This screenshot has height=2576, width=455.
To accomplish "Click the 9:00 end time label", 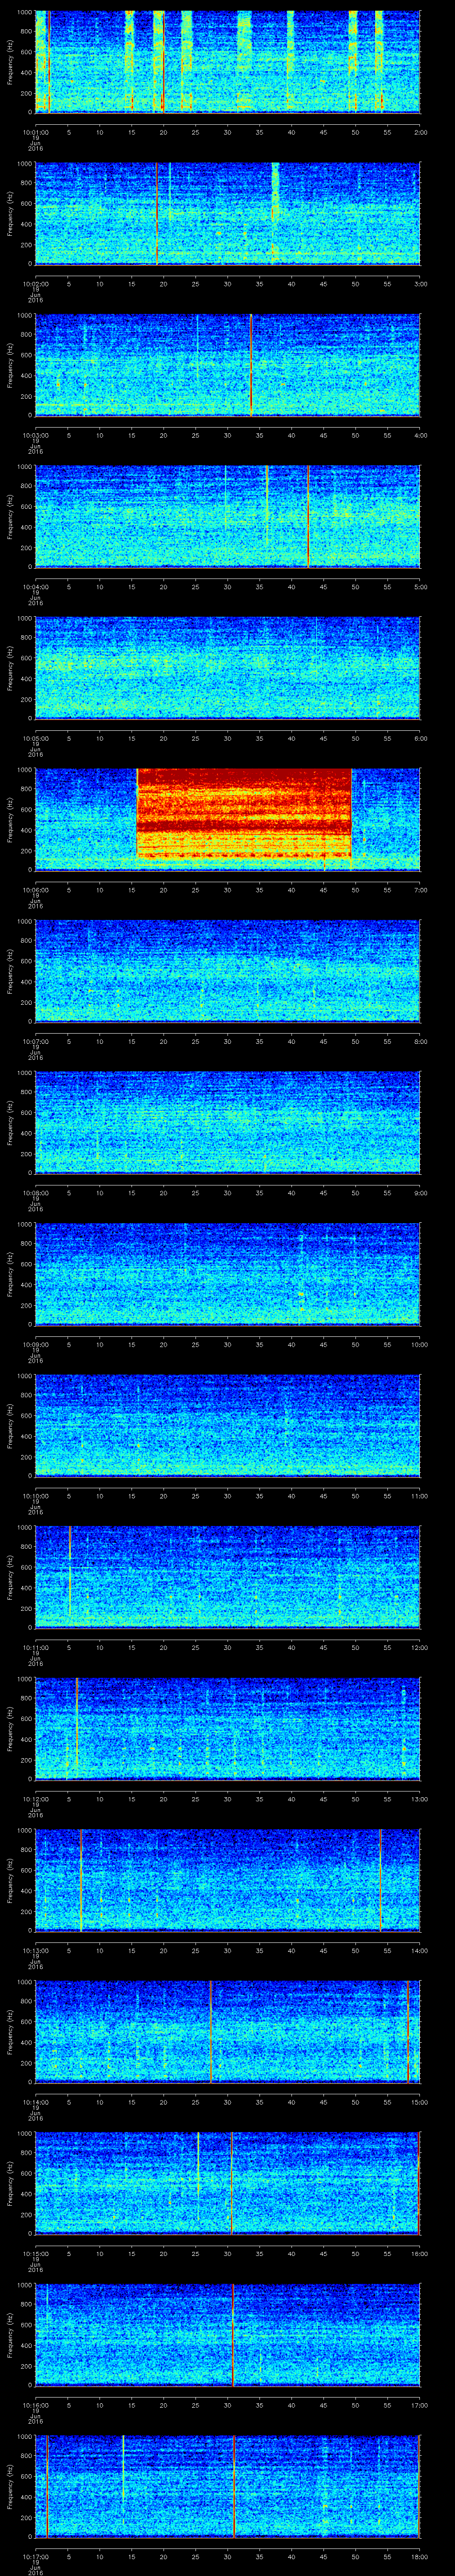I will 420,1192.
